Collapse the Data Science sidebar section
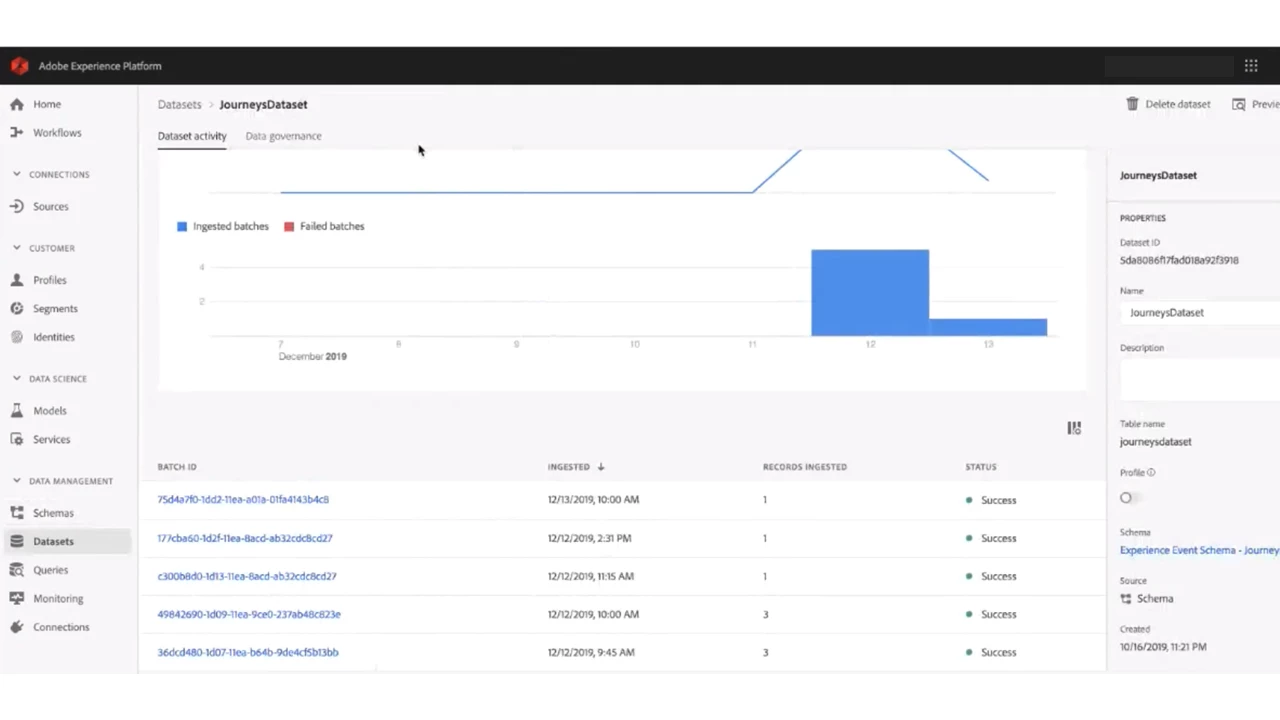The height and width of the screenshot is (720, 1280). tap(17, 379)
